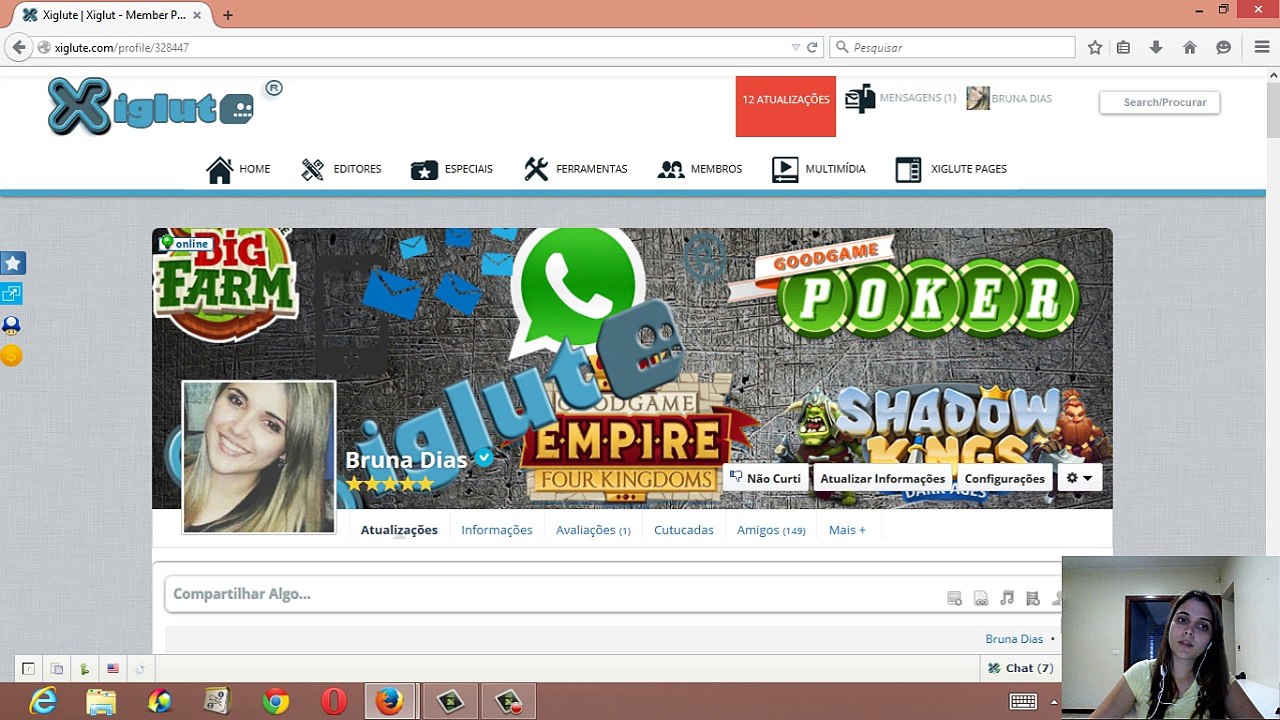1280x720 pixels.
Task: Click the music note share icon
Action: [x=1007, y=598]
